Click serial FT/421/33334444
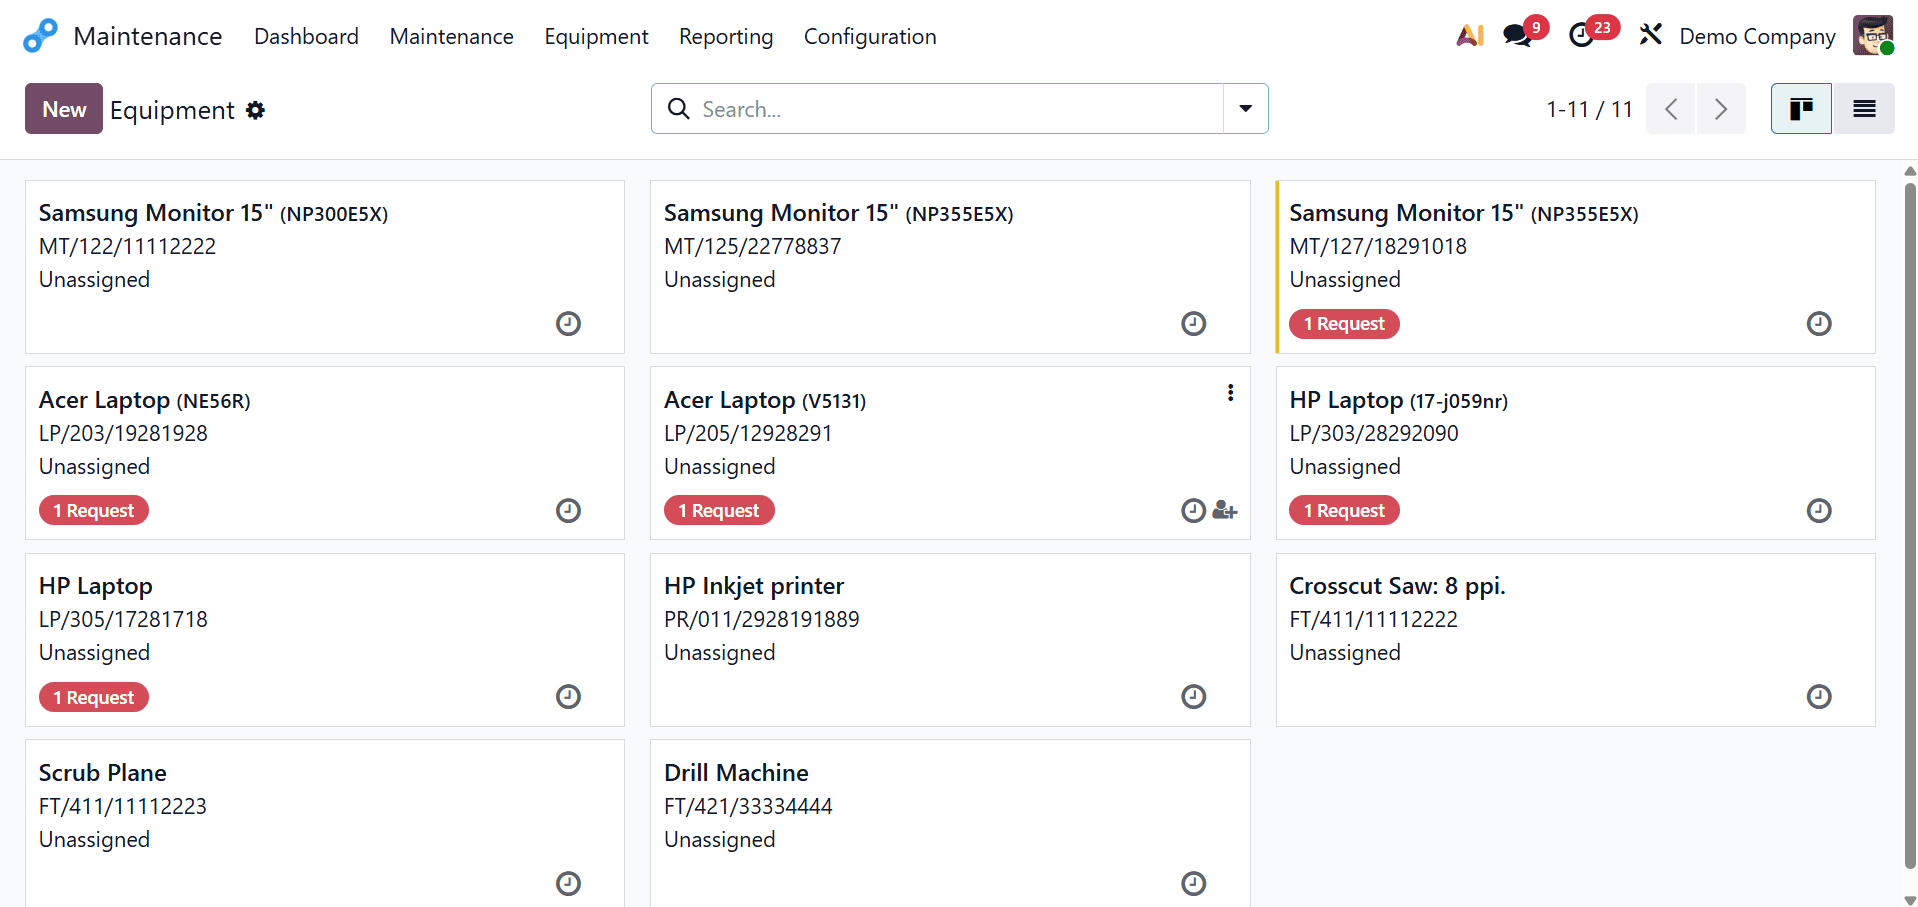The width and height of the screenshot is (1918, 907). point(748,806)
